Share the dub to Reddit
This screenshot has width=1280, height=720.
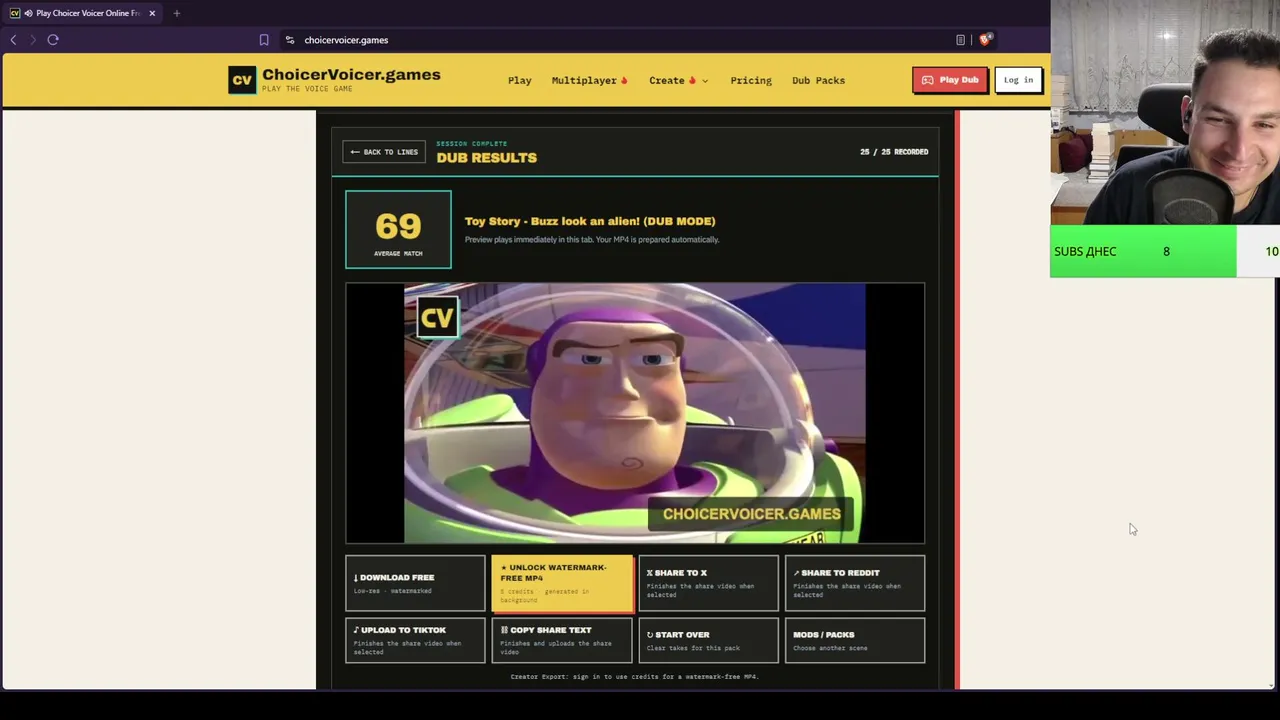855,583
